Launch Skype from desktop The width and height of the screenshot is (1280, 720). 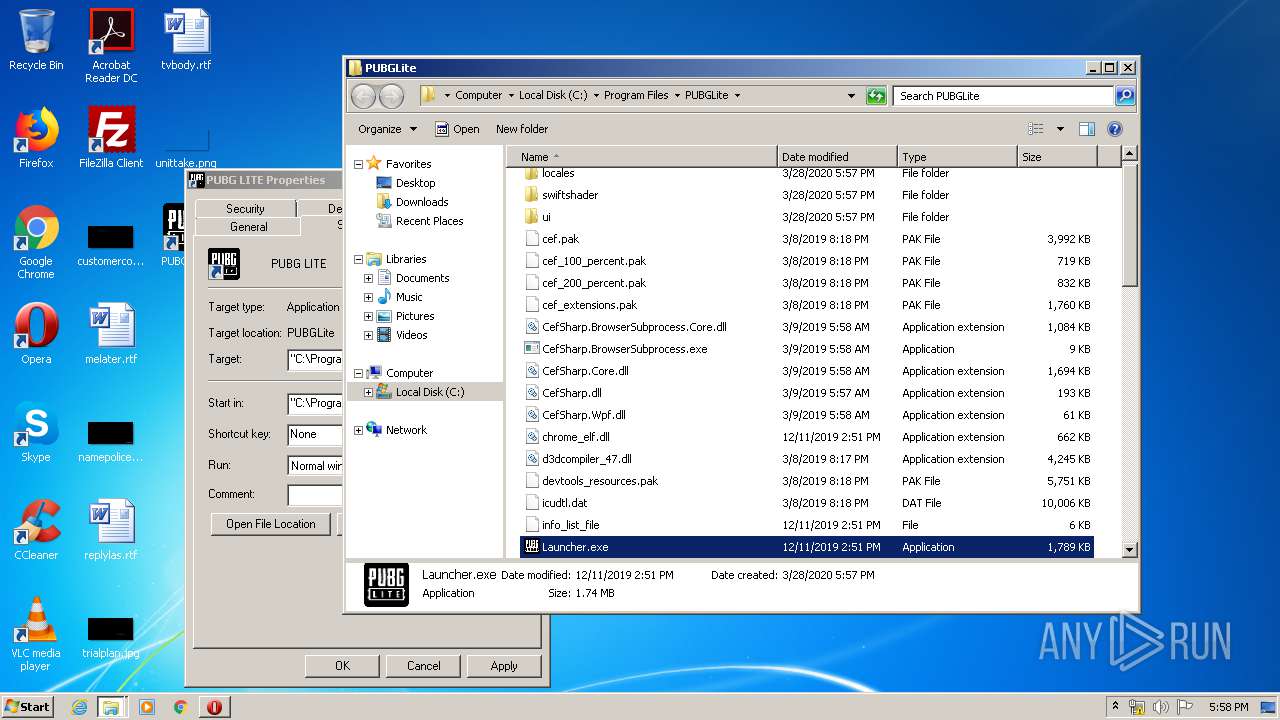point(36,432)
